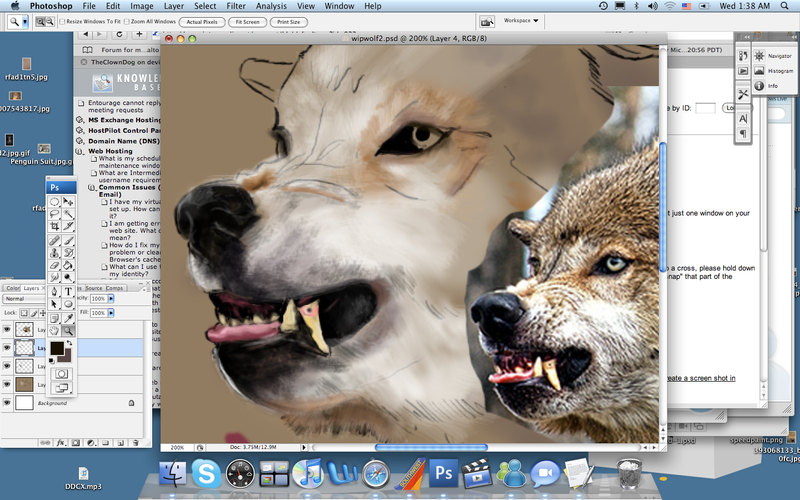The image size is (800, 500).
Task: Select the Eyedropper tool
Action: coord(68,318)
